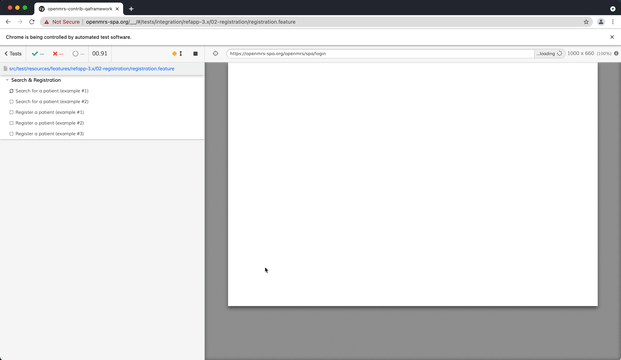Dismiss the automated test software banner
Image resolution: width=621 pixels, height=360 pixels.
pyautogui.click(x=612, y=37)
